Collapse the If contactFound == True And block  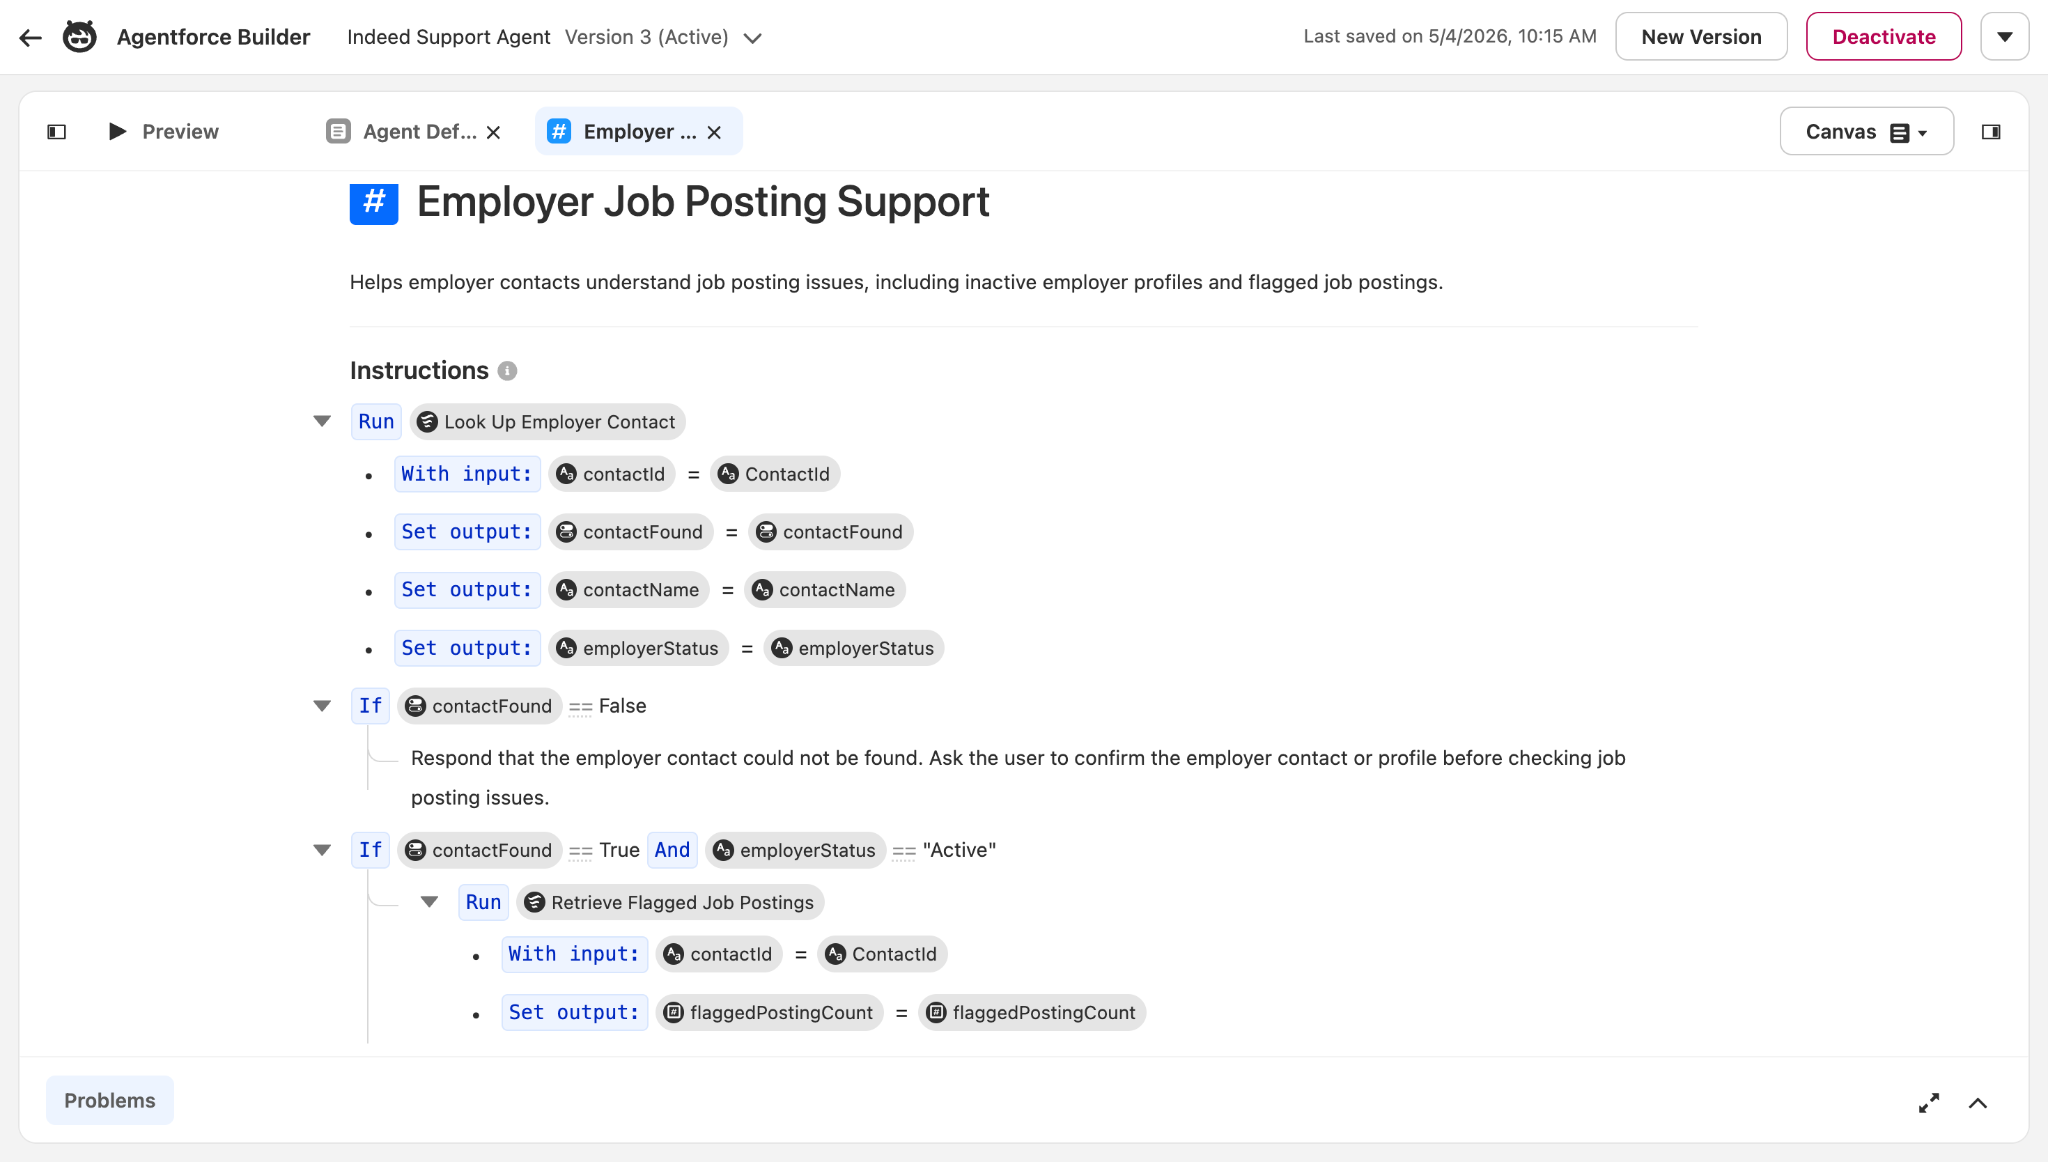pos(322,850)
